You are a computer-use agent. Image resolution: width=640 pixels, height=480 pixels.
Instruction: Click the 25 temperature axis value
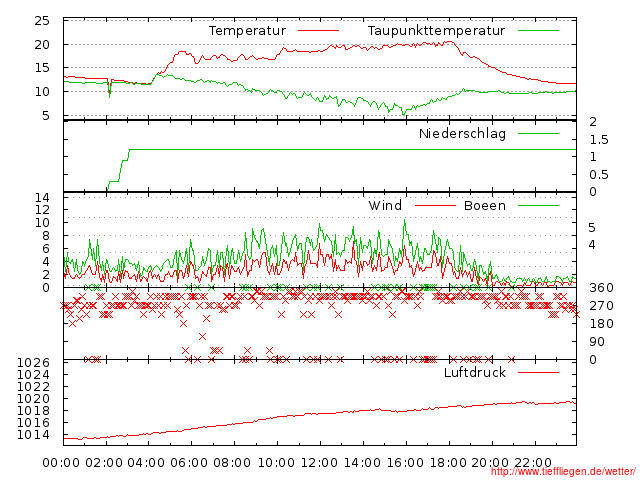pos(42,20)
